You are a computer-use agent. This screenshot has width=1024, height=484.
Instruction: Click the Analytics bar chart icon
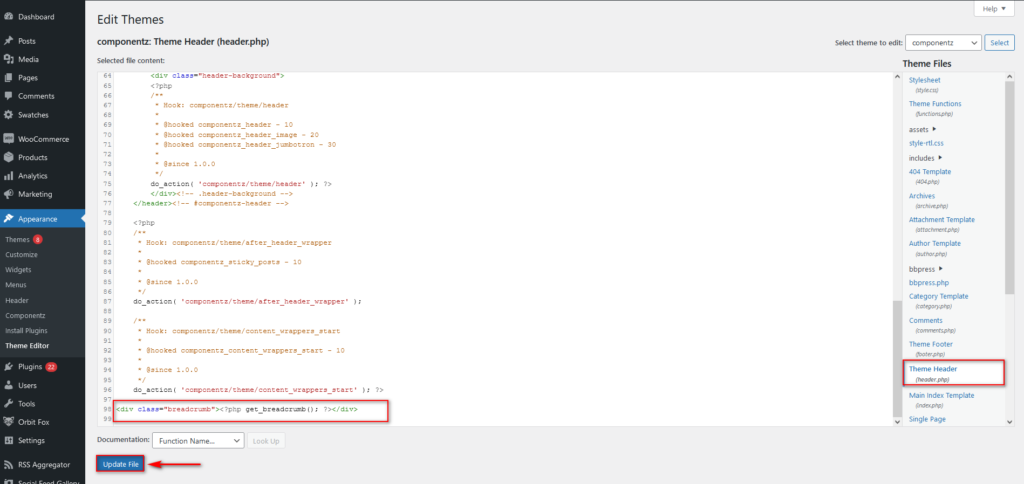(x=8, y=176)
